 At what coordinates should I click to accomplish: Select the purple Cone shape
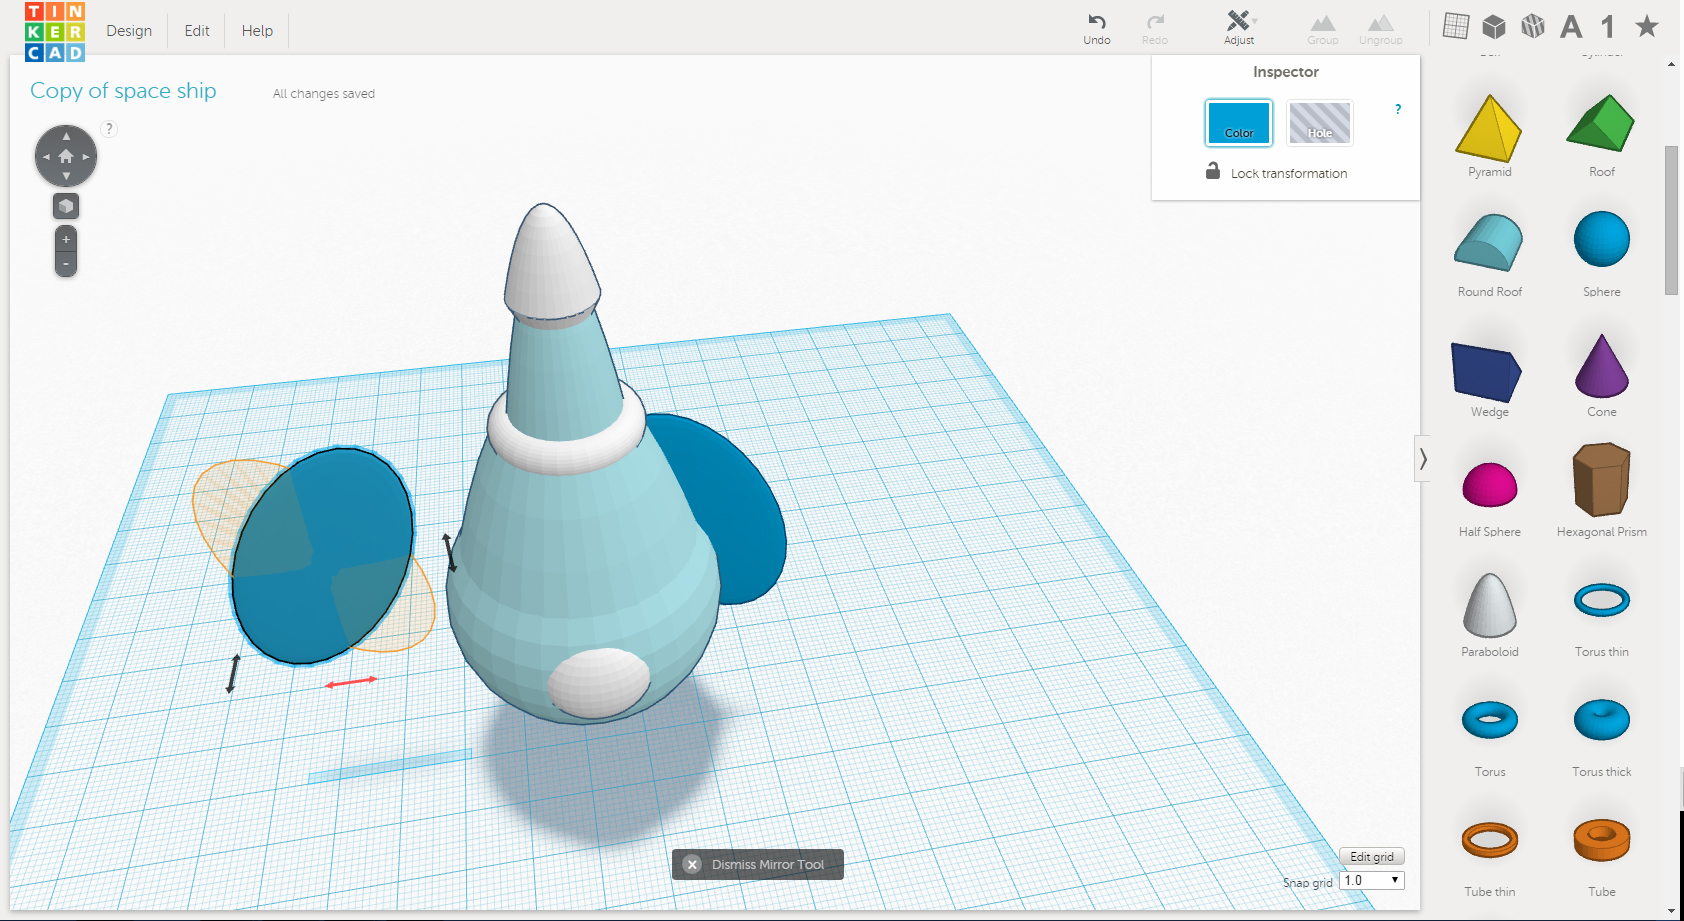1602,366
